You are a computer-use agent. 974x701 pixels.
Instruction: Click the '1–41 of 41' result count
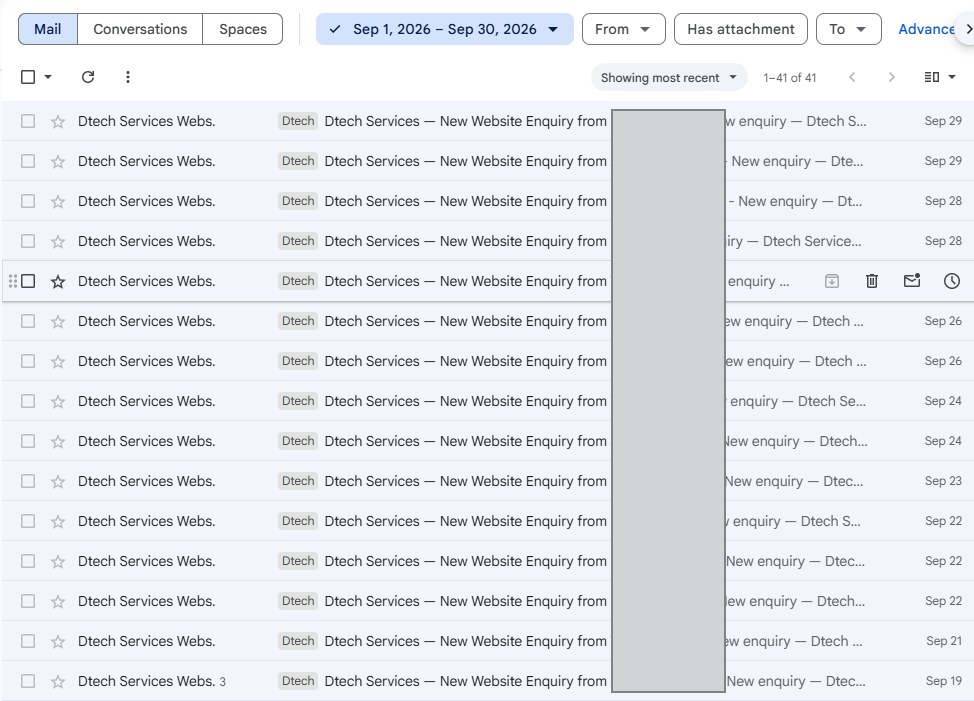pos(790,78)
